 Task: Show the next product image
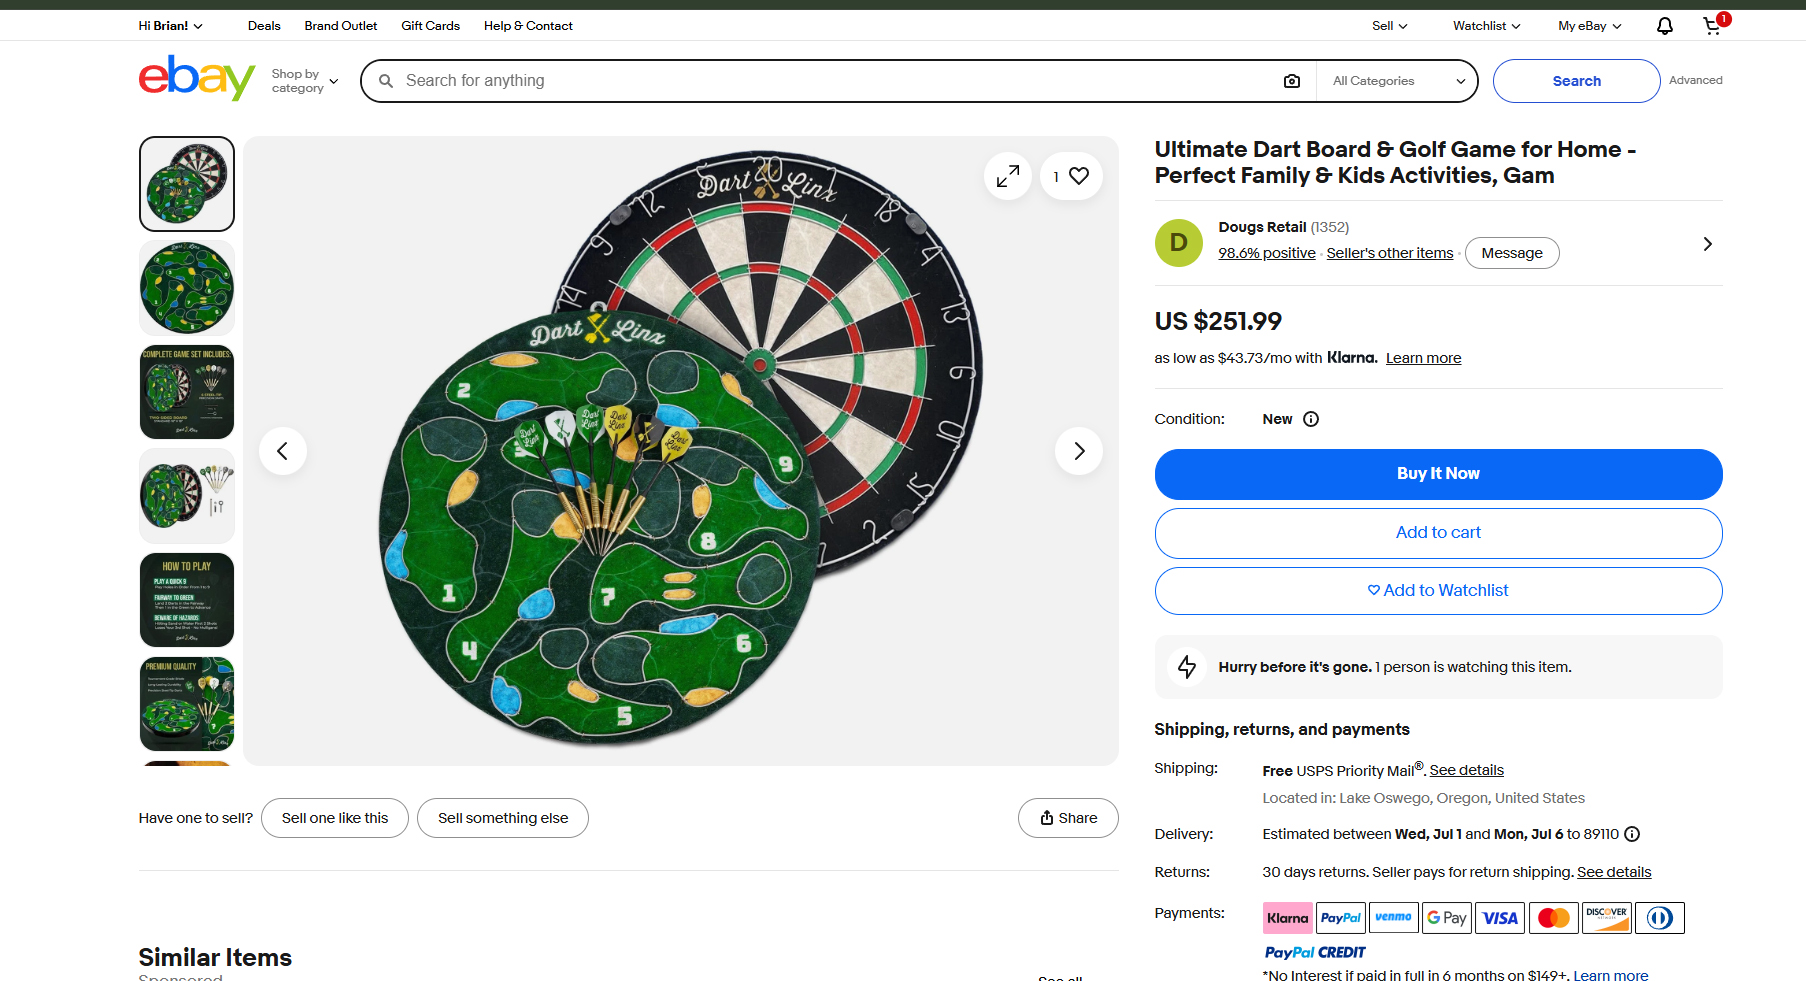1079,451
